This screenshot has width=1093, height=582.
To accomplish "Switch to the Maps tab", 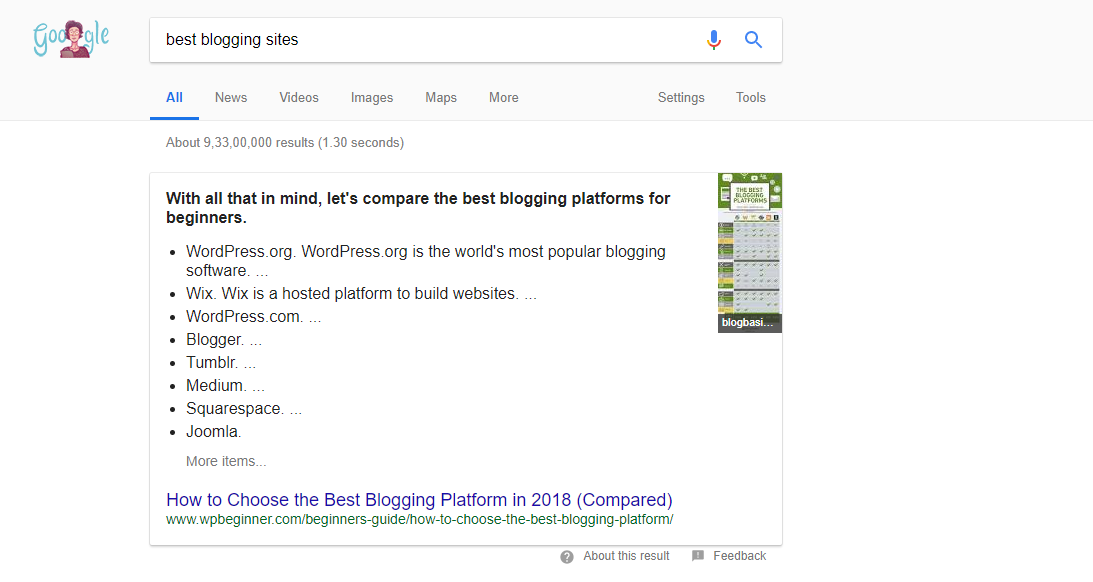I will 441,98.
